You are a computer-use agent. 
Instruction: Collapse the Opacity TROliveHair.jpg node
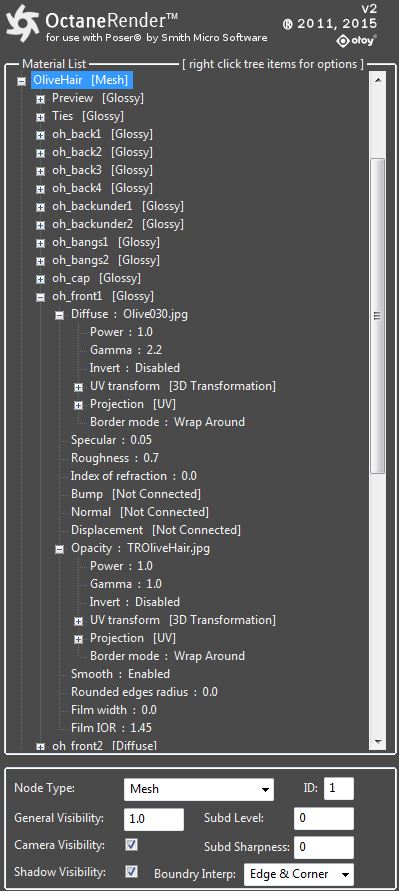pos(59,549)
